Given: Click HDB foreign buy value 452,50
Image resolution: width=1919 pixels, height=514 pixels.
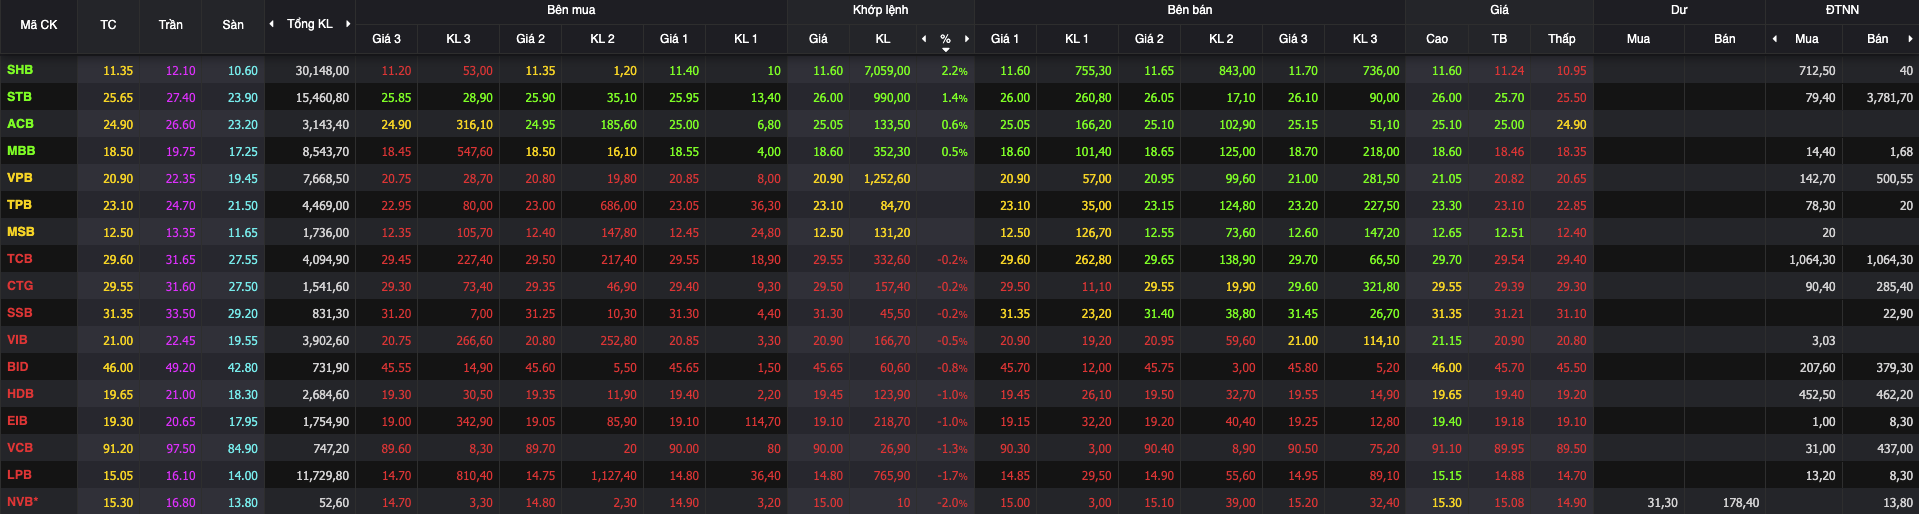Looking at the screenshot, I should point(1817,395).
